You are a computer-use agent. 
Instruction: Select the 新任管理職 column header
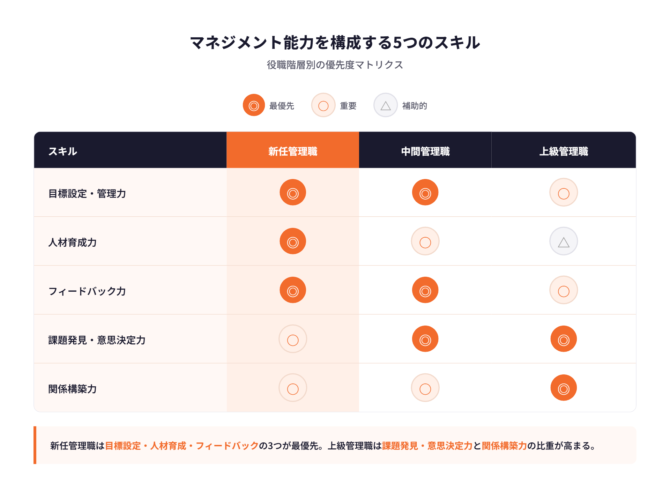[x=292, y=151]
